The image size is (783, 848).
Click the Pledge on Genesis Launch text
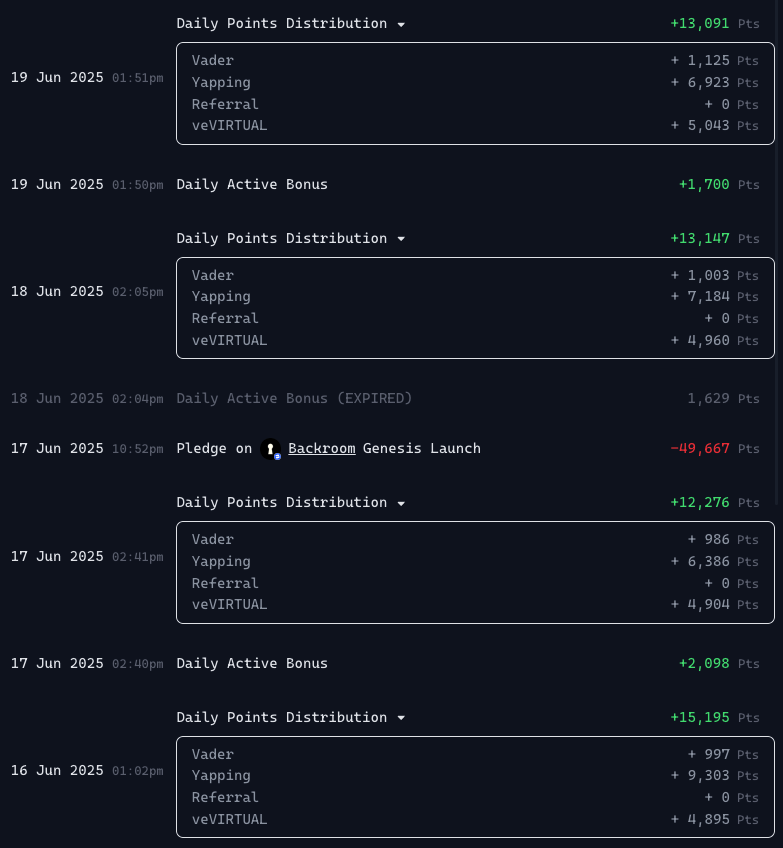(329, 449)
